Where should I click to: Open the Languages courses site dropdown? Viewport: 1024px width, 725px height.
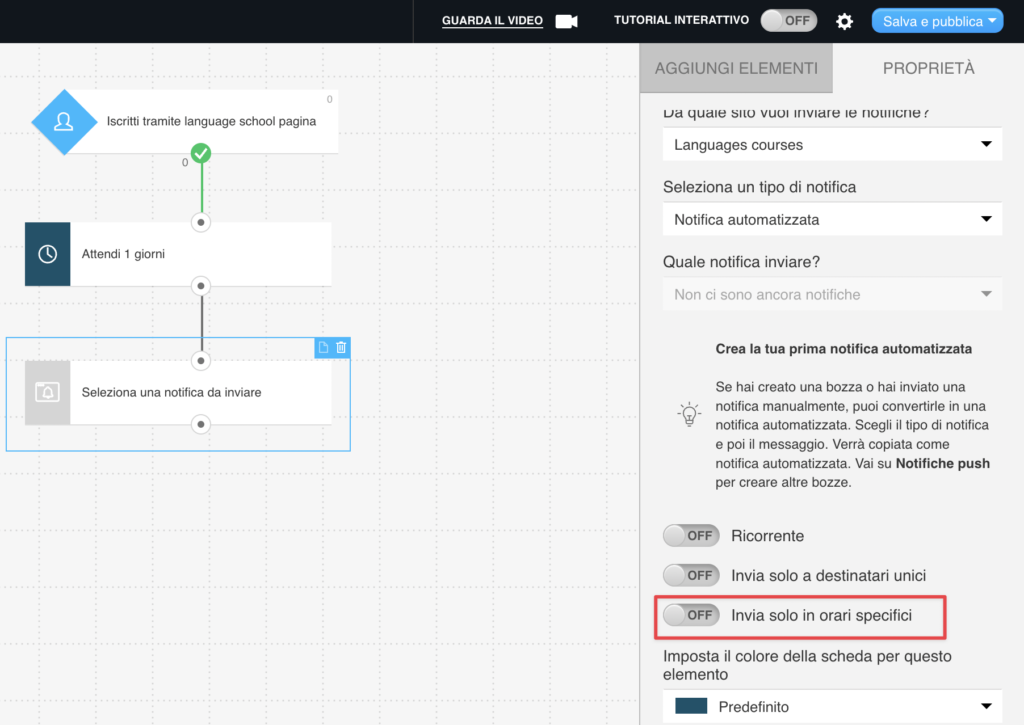tap(832, 144)
